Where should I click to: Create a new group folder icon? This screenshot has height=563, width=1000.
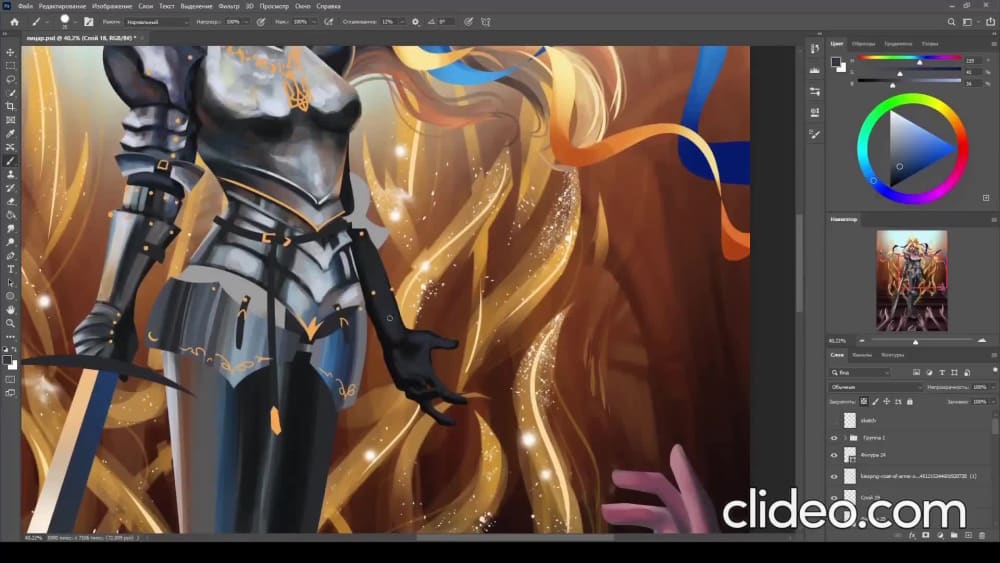pyautogui.click(x=954, y=536)
